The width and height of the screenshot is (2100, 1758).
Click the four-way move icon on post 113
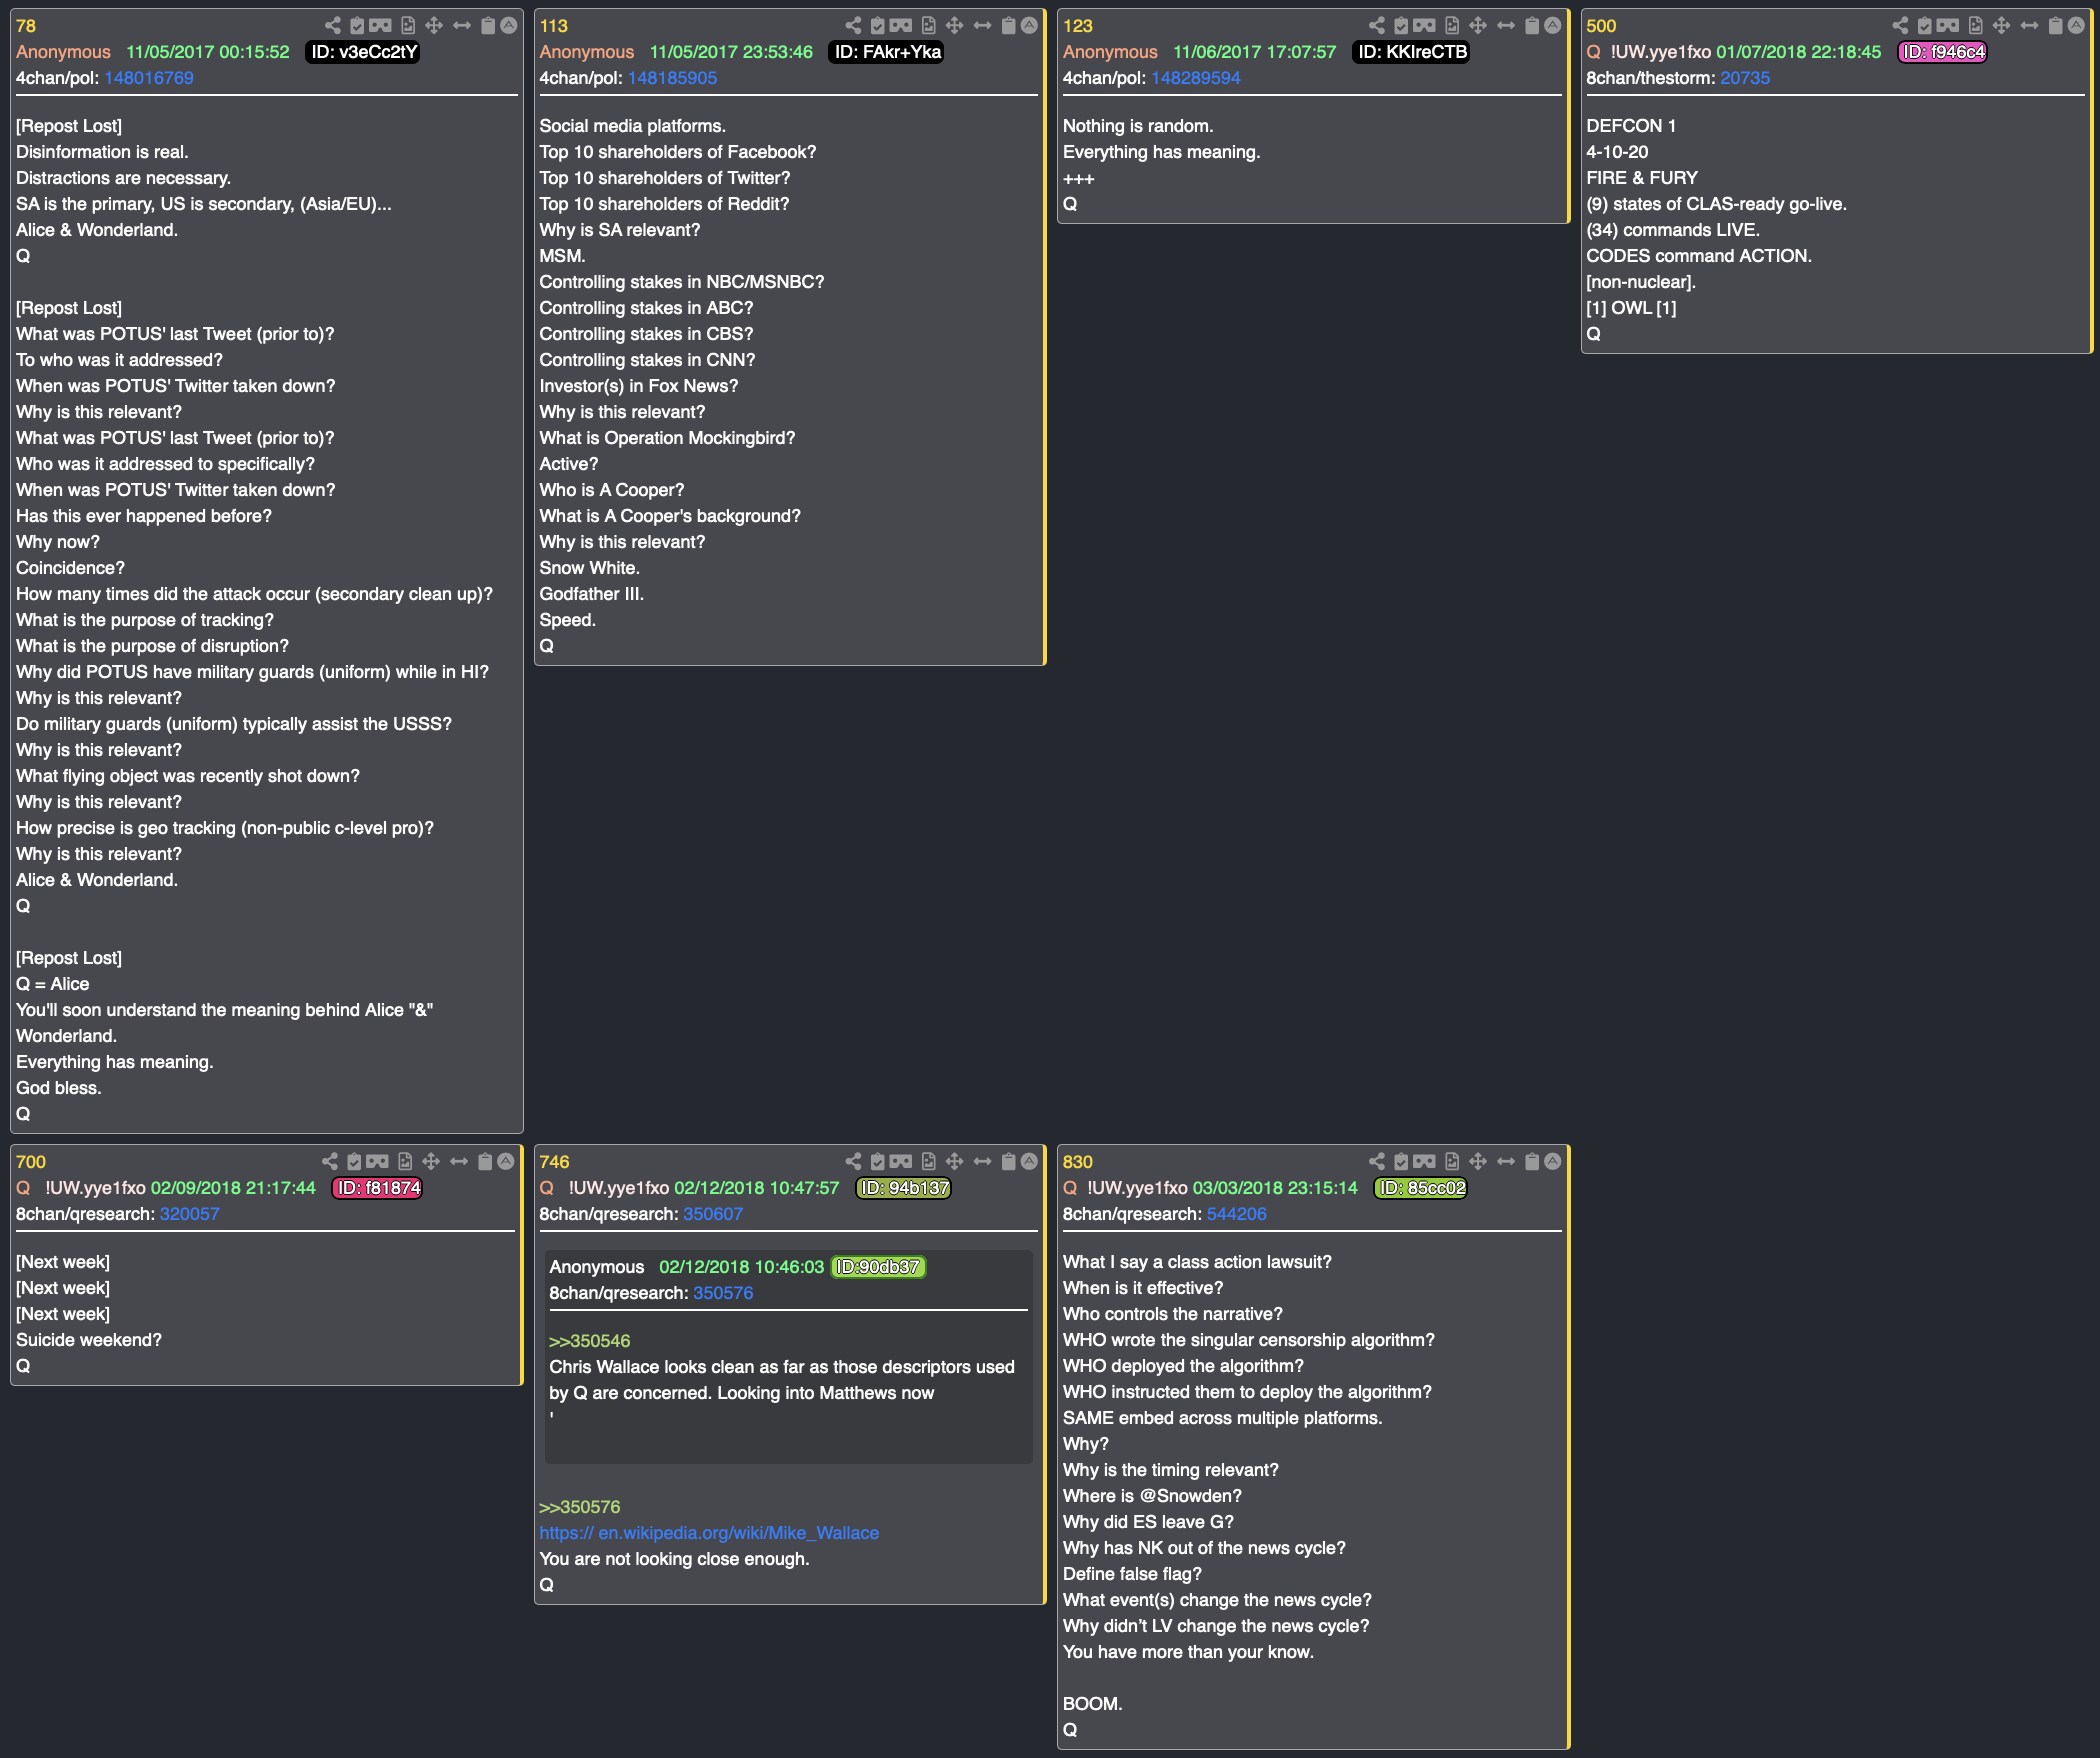(x=954, y=25)
